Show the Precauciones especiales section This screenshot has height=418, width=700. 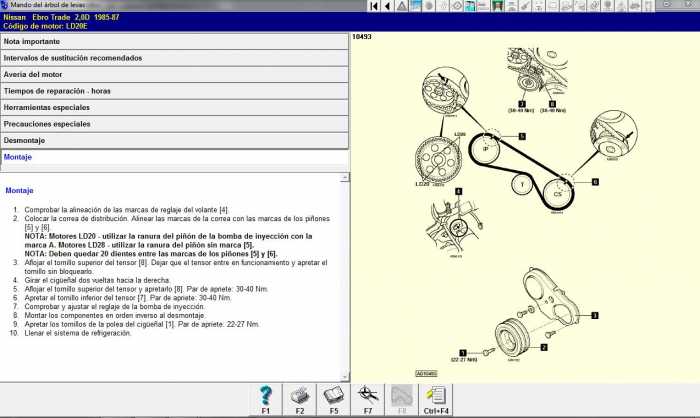(174, 124)
